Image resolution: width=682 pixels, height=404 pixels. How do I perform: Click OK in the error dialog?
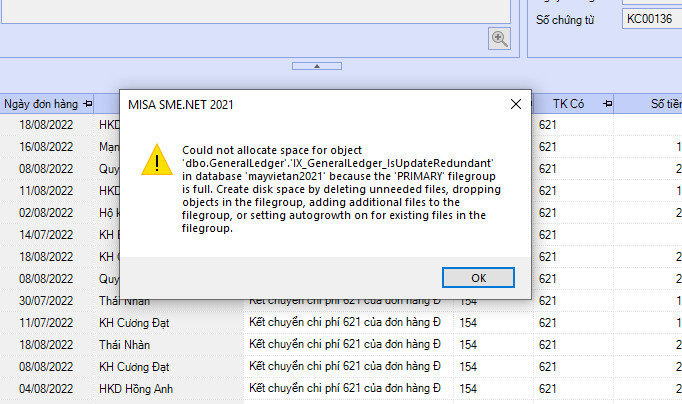point(478,278)
